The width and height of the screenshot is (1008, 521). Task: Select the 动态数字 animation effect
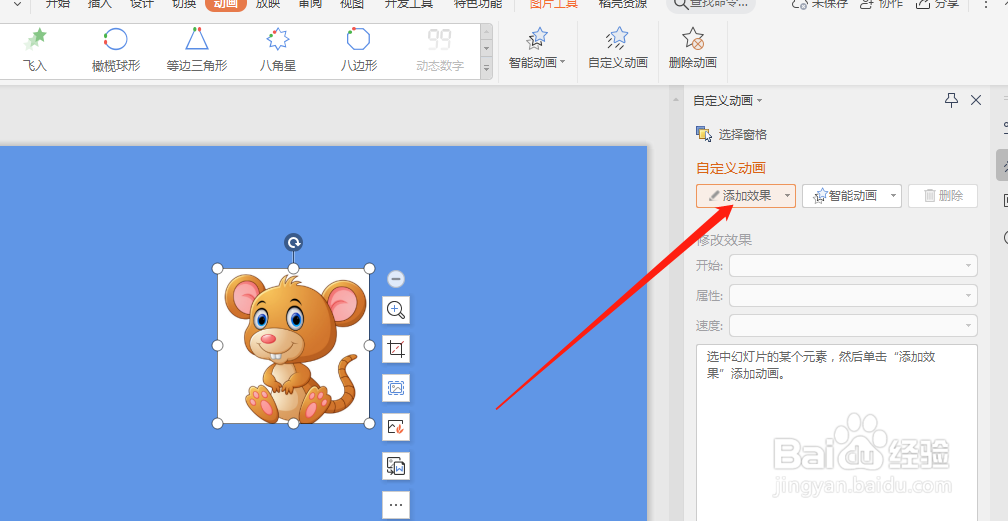[x=440, y=50]
